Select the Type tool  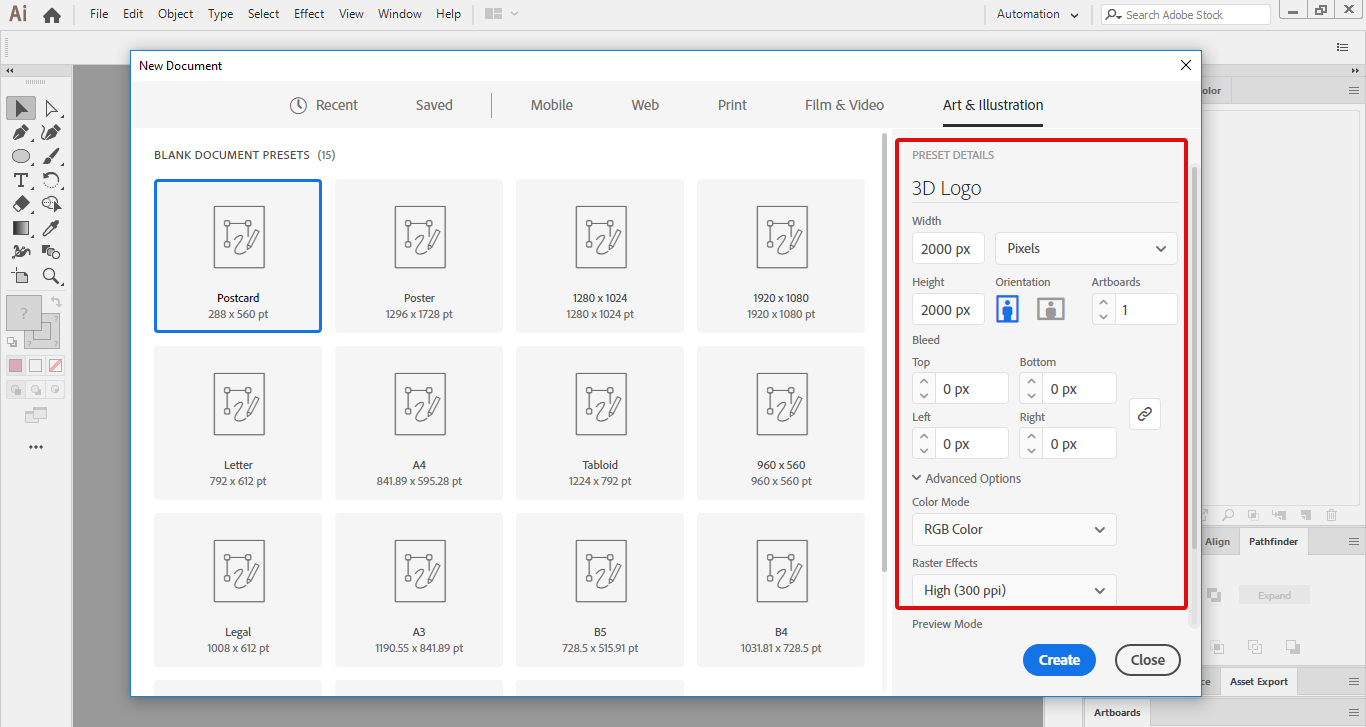(x=21, y=180)
